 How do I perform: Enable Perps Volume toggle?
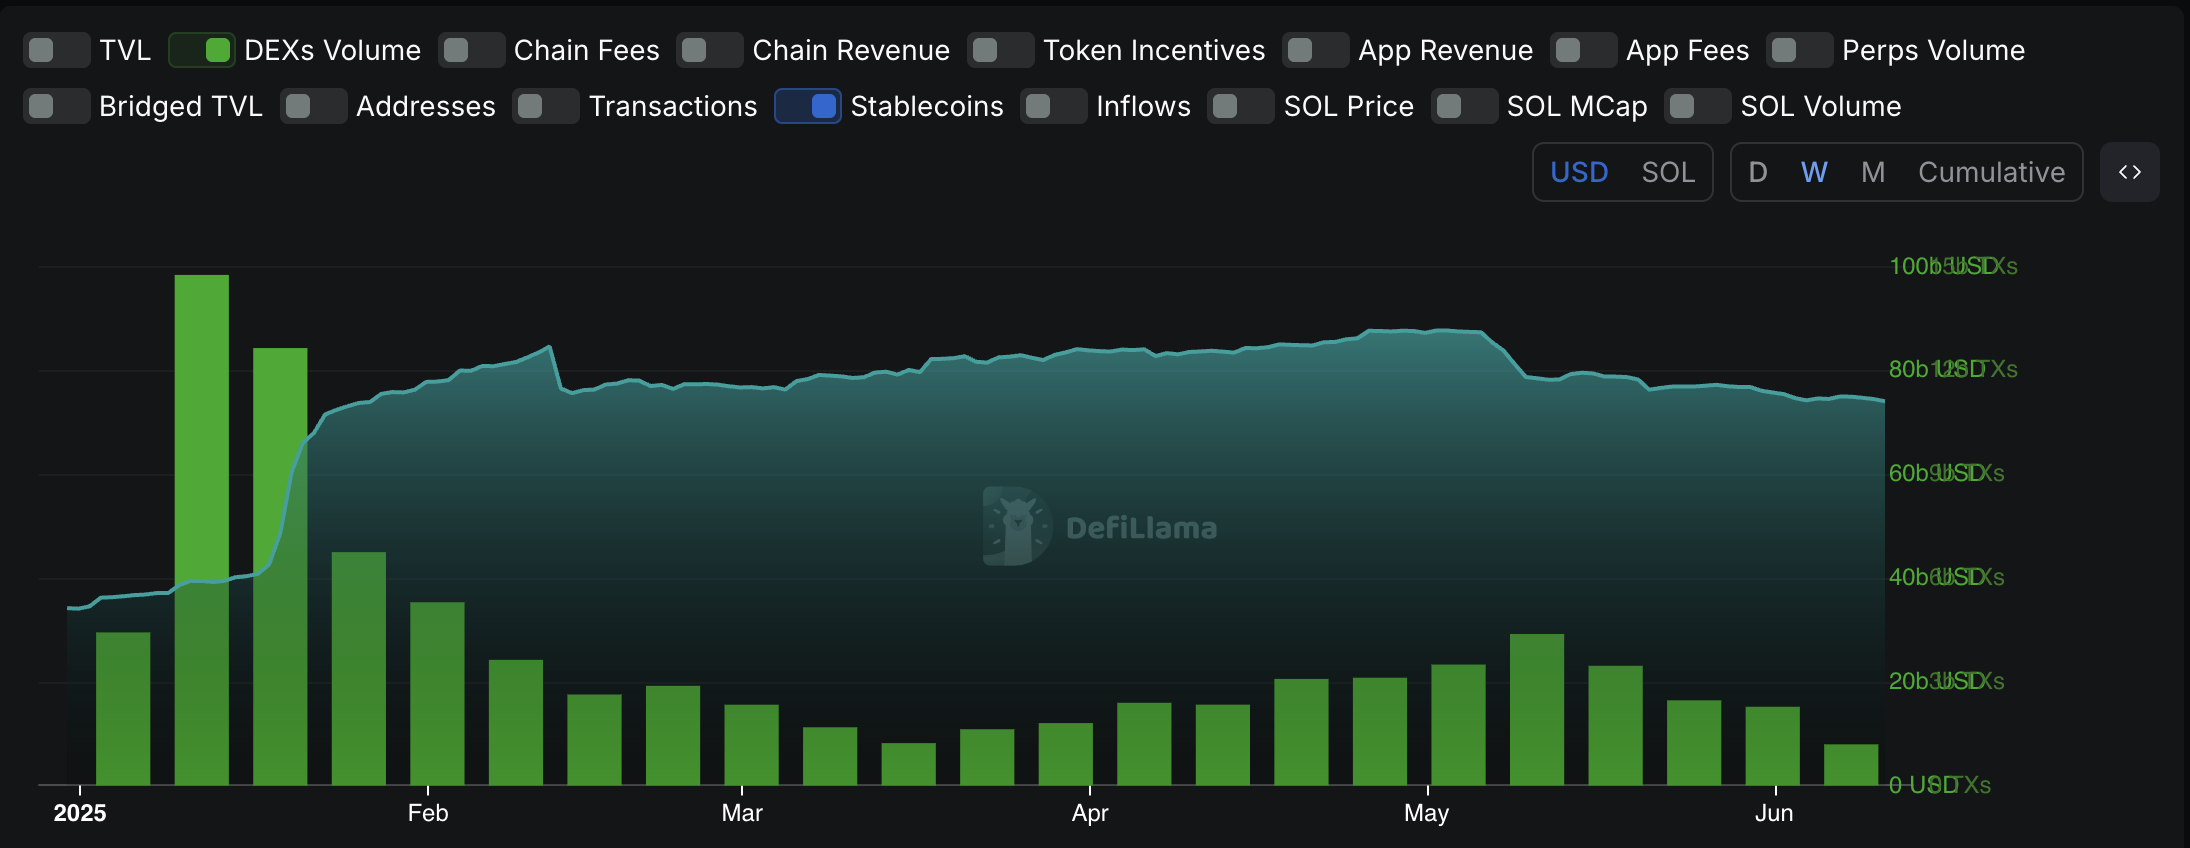[x=1800, y=50]
